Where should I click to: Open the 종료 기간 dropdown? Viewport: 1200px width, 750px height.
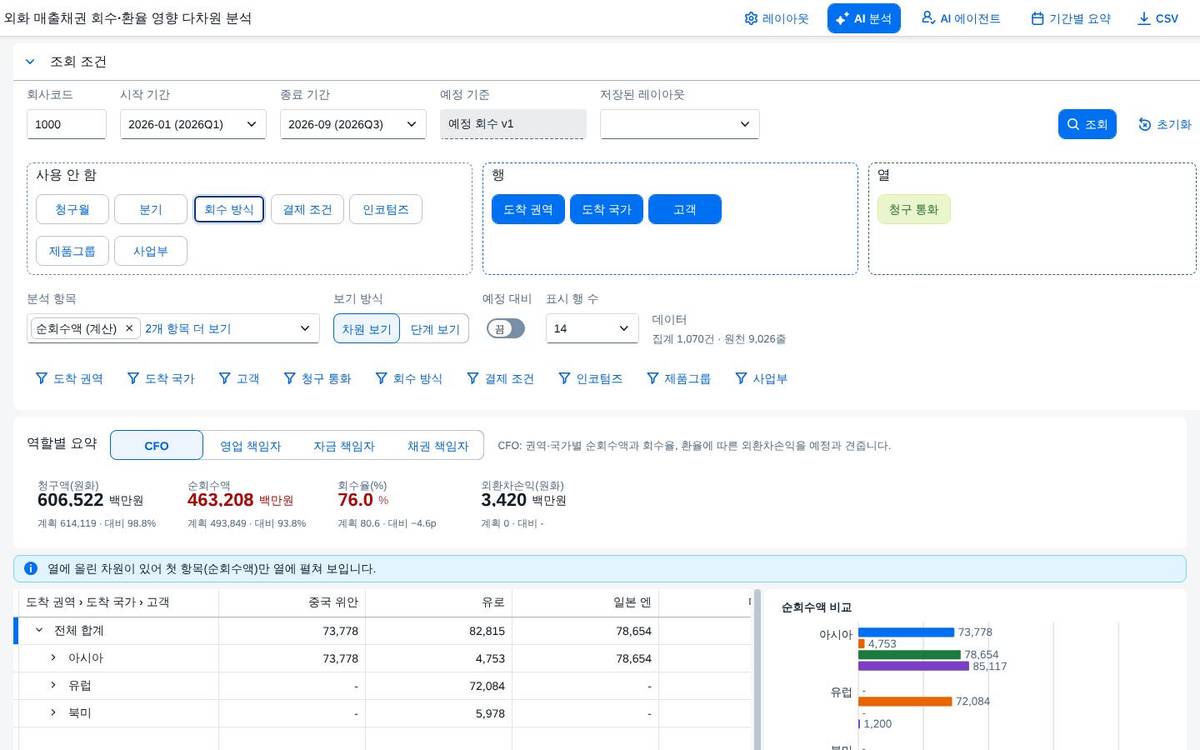pos(353,124)
